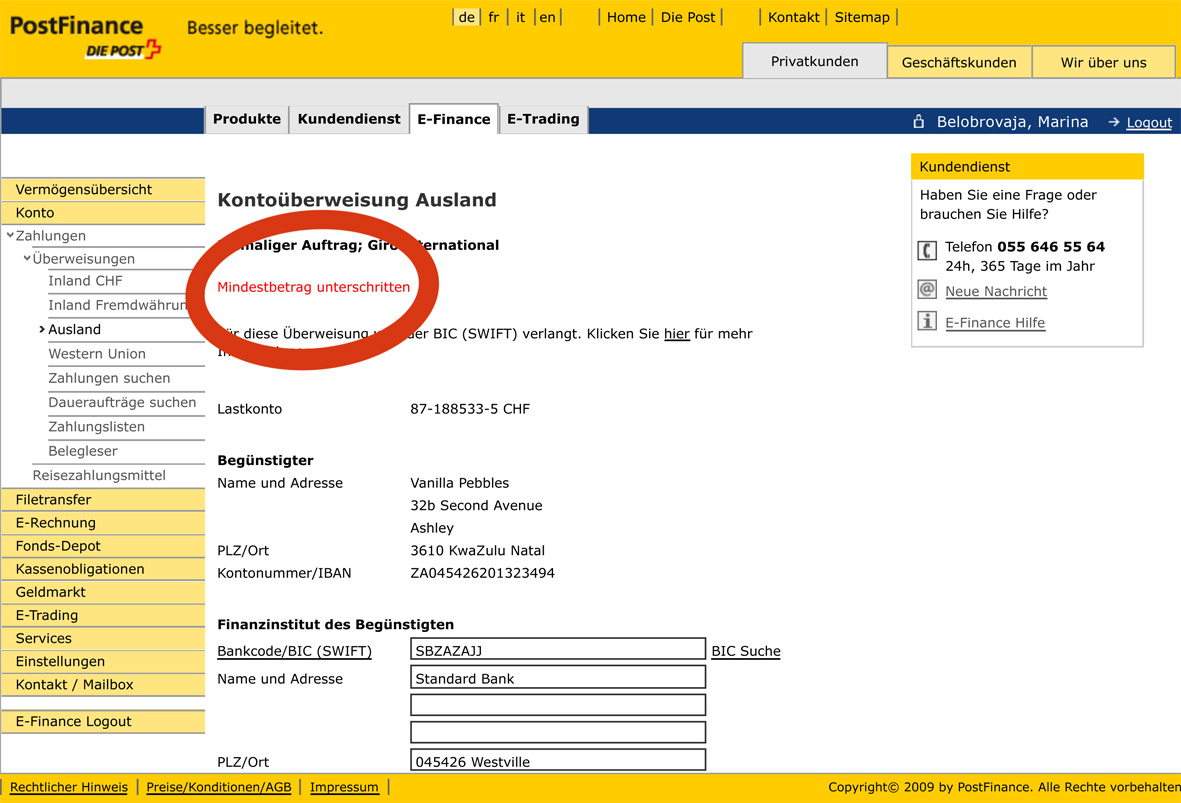Select Inland CHF transfer
The image size is (1181, 803).
coord(85,281)
